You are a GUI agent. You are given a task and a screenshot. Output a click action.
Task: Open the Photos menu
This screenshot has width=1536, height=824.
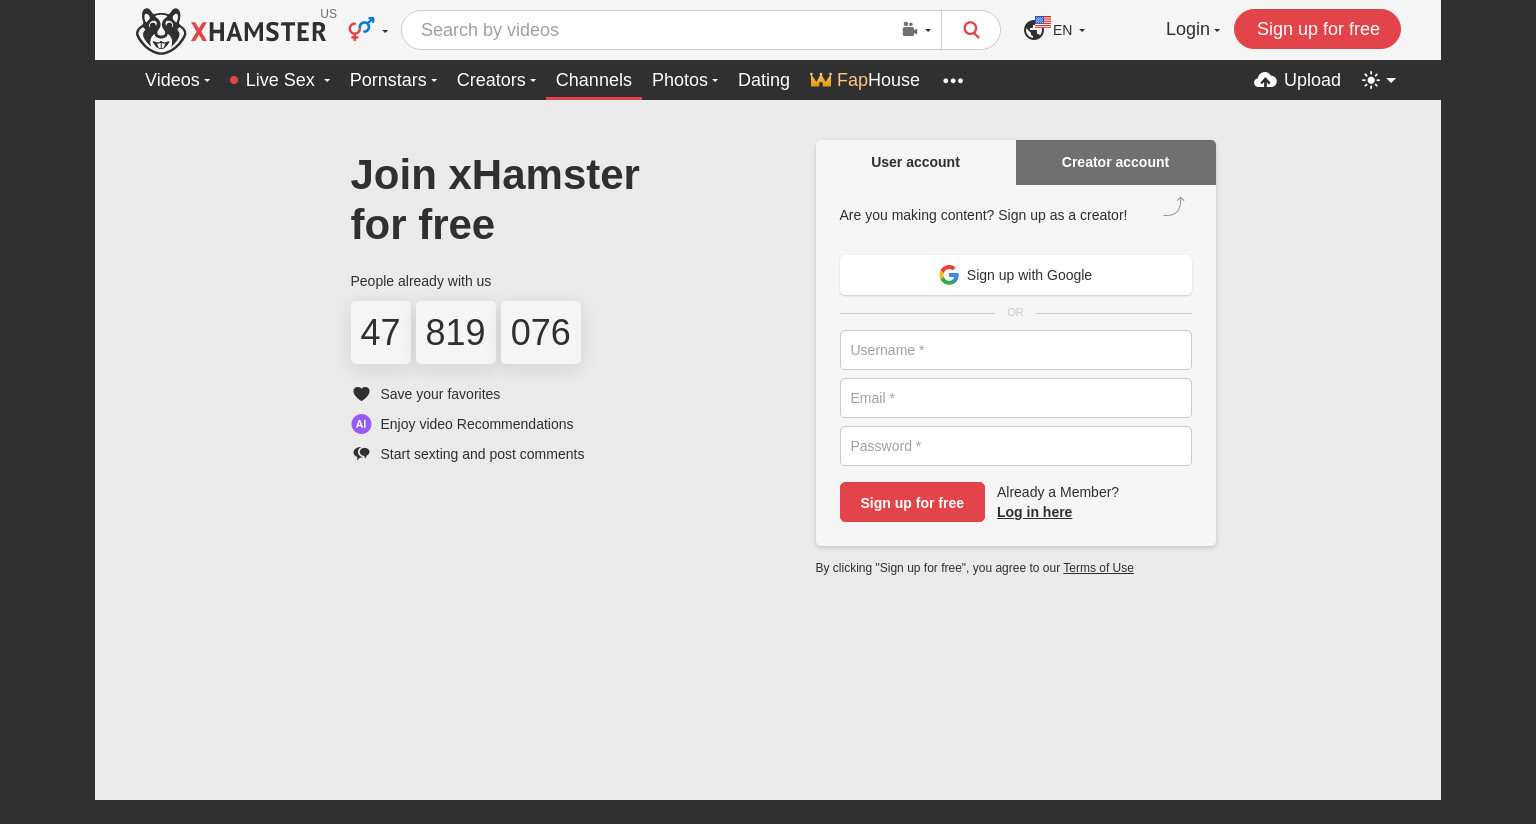click(x=685, y=80)
